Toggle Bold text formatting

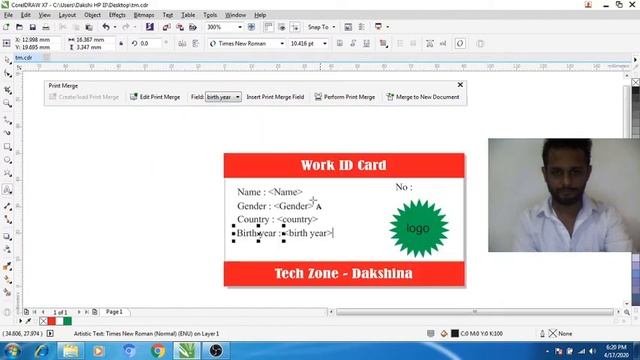coord(340,43)
